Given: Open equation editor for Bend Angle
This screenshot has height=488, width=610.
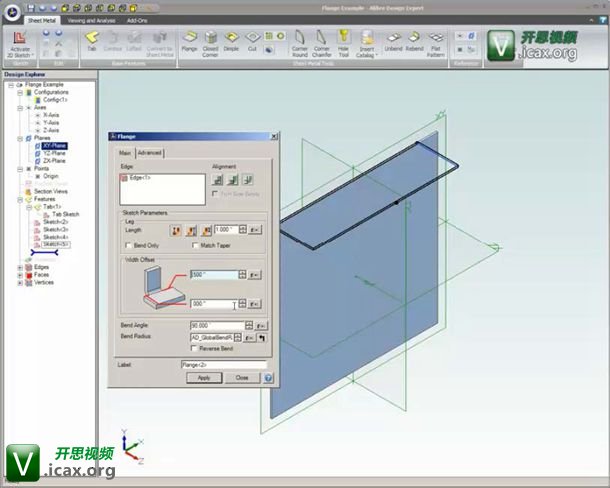Looking at the screenshot, I should coord(261,326).
